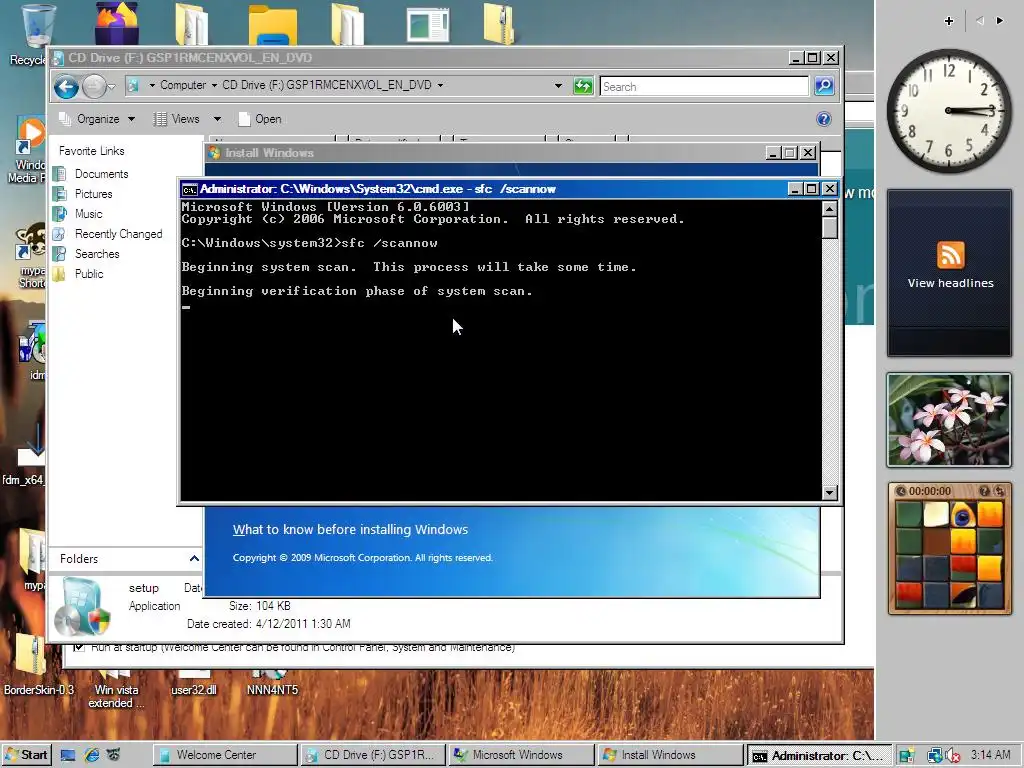
Task: Click the Install Windows title bar icon
Action: [x=214, y=153]
